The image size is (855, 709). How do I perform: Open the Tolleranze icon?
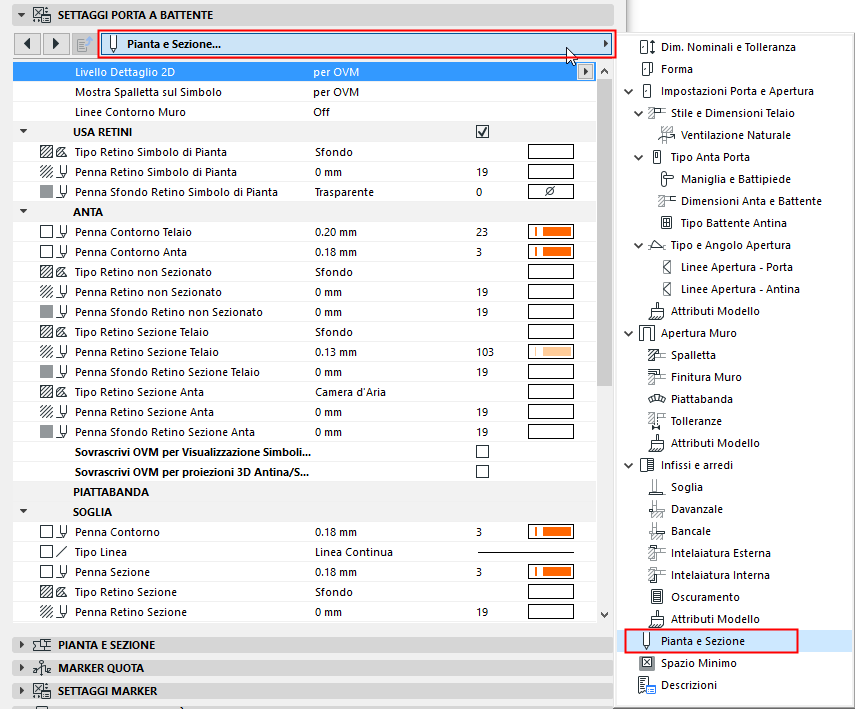[x=657, y=420]
